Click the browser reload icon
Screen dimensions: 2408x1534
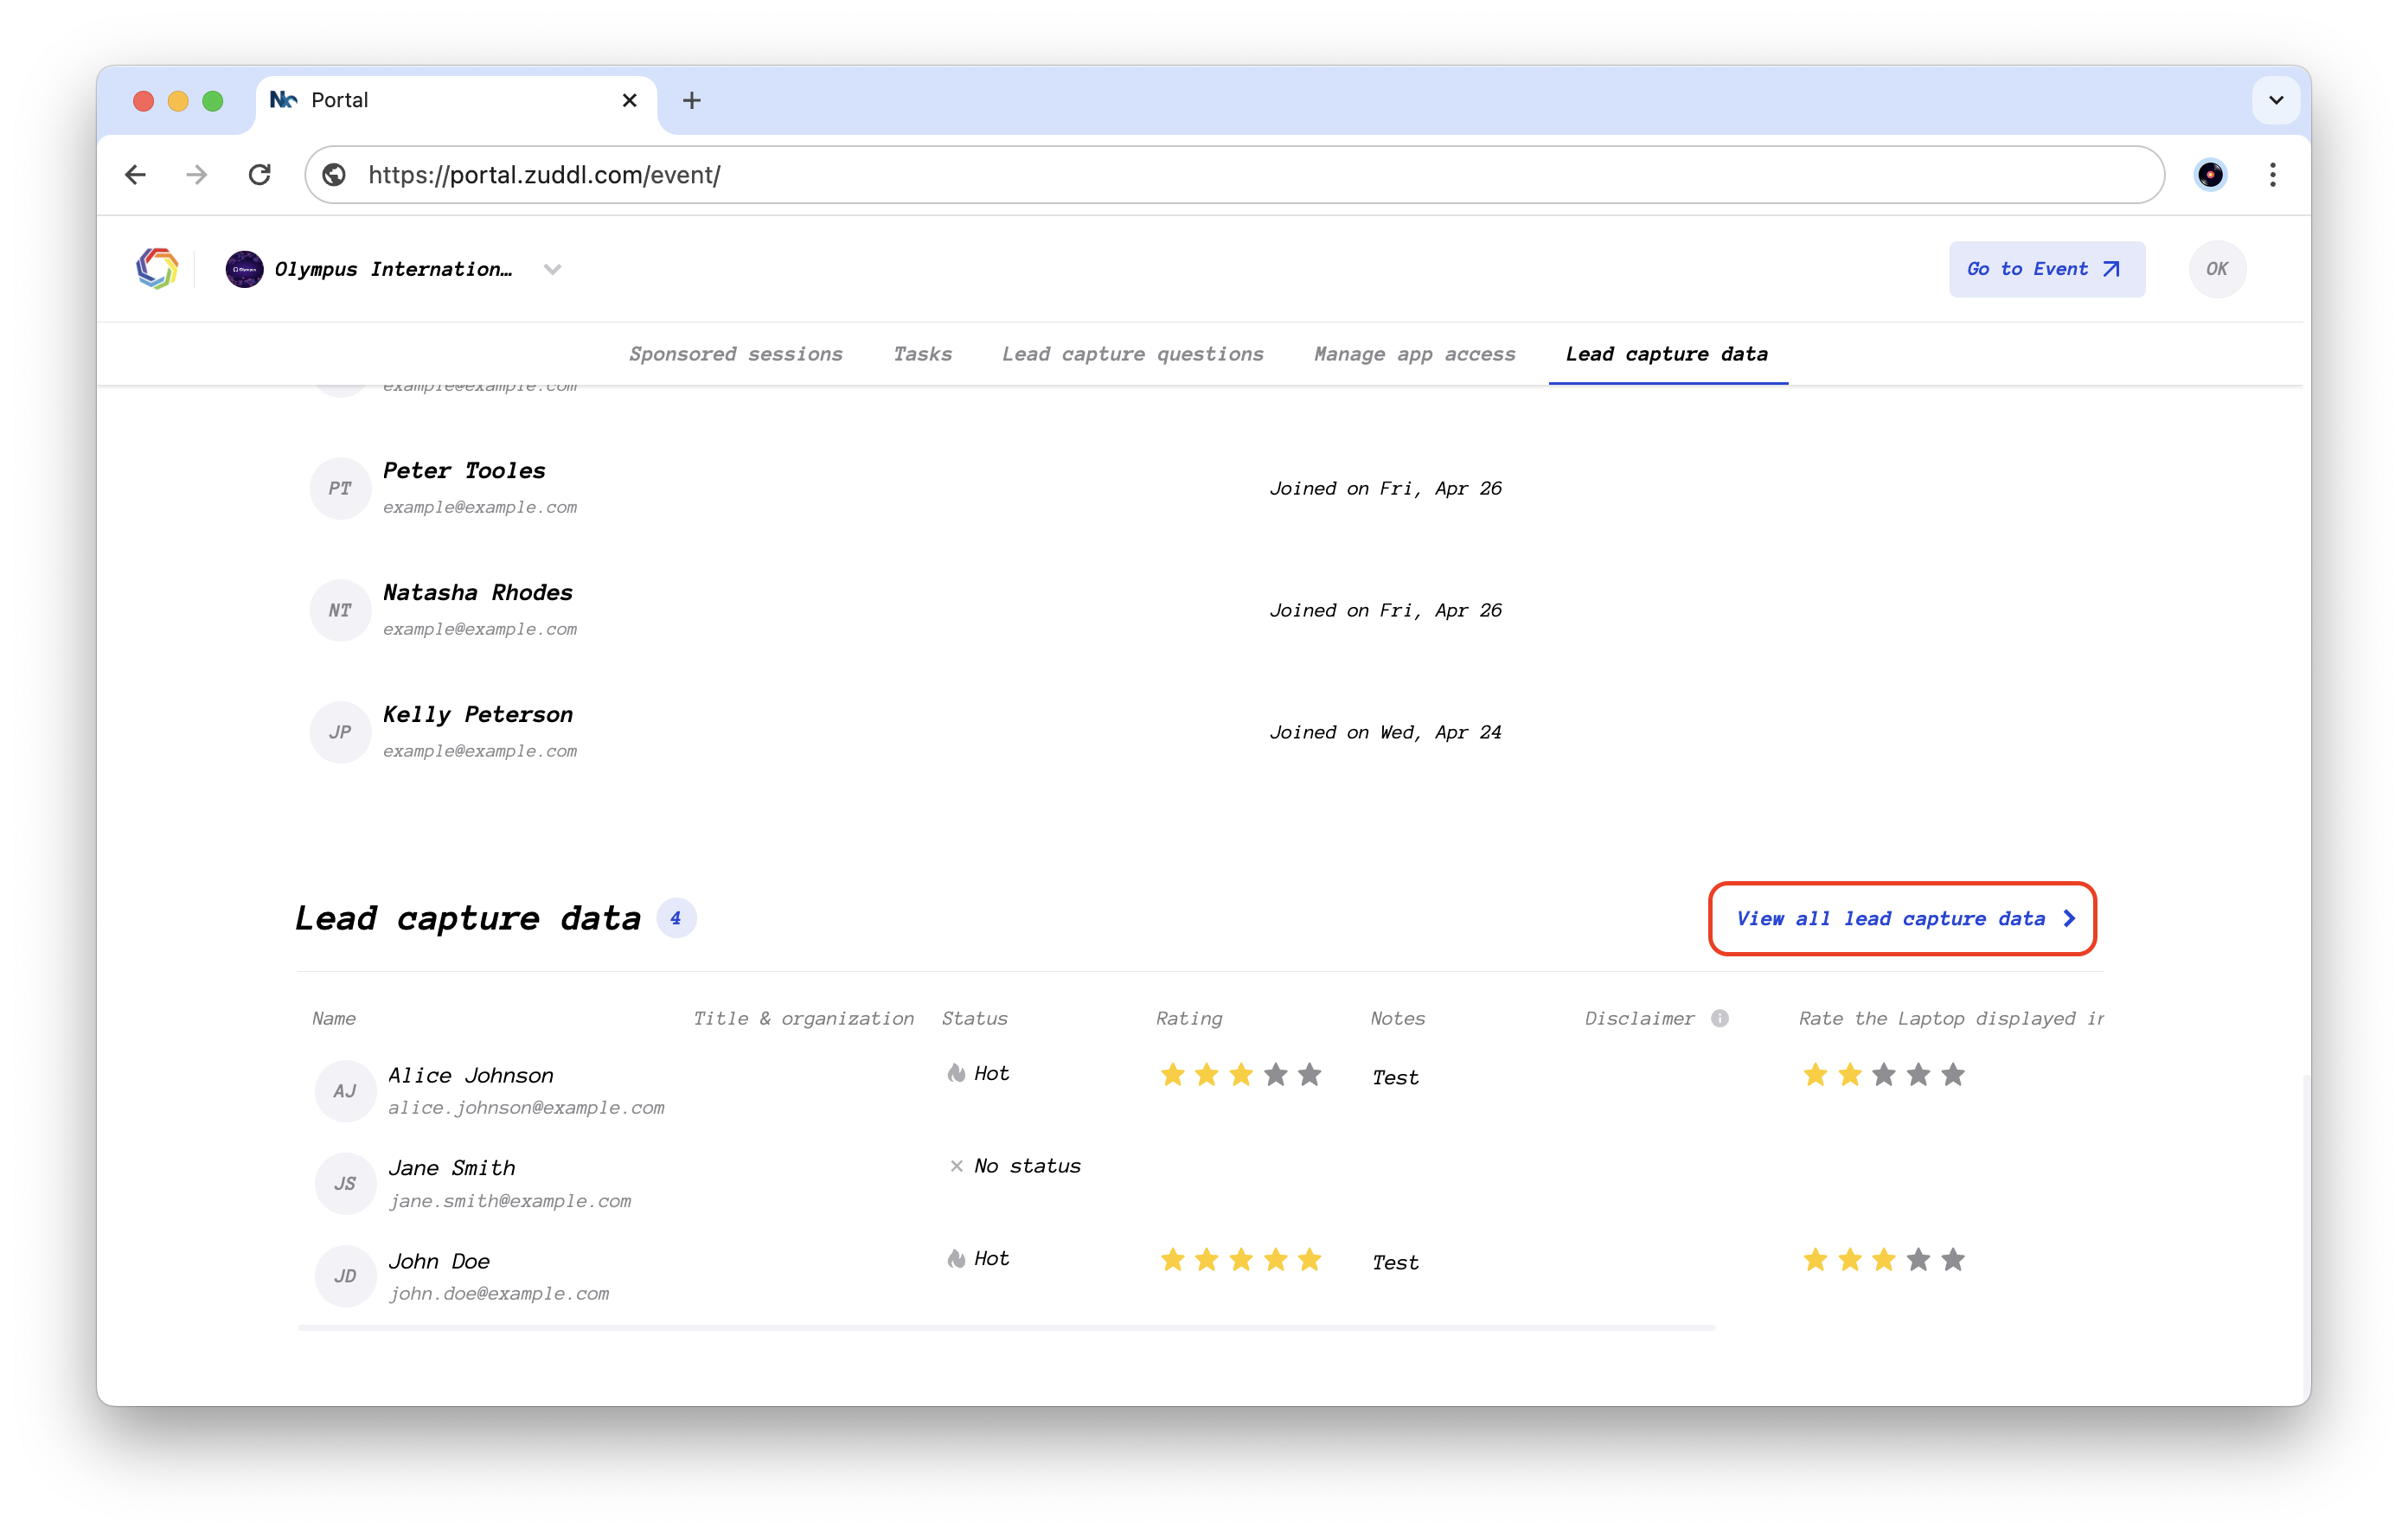(260, 175)
